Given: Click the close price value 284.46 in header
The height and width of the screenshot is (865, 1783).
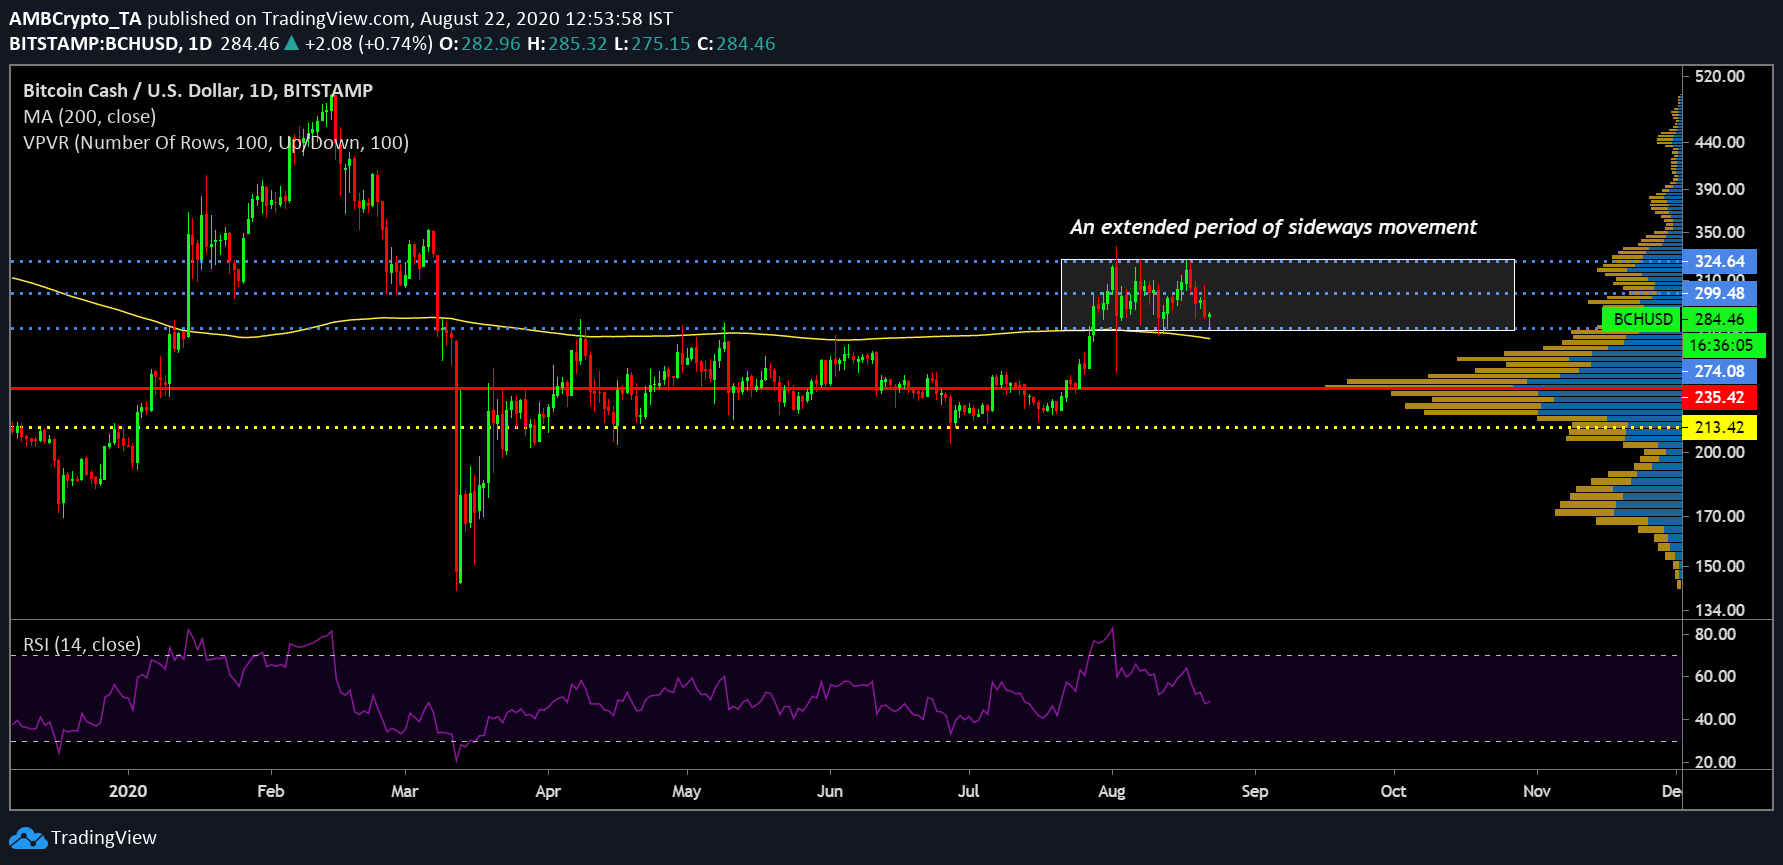Looking at the screenshot, I should (x=746, y=43).
